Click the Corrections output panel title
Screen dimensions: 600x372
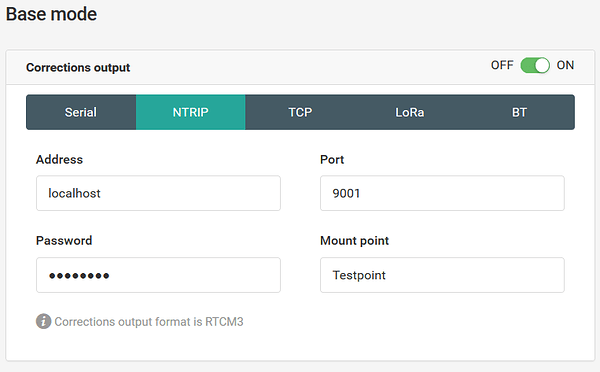(x=78, y=67)
